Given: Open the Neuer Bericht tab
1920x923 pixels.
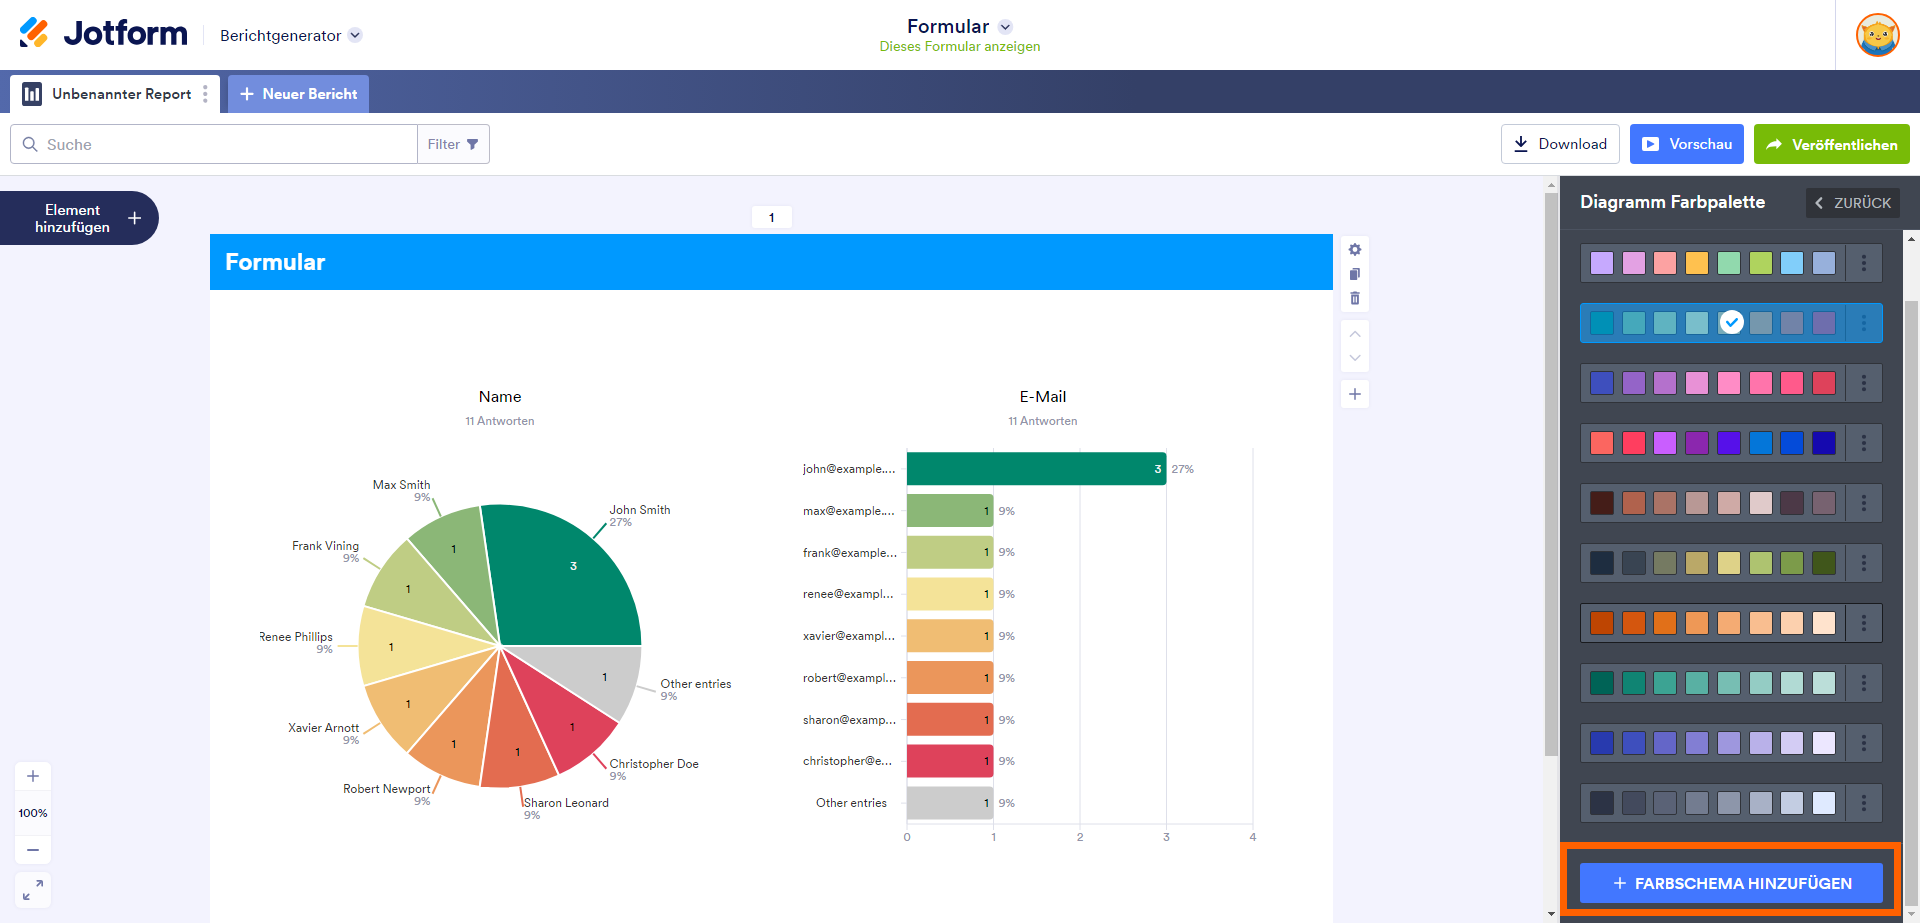Looking at the screenshot, I should click(x=298, y=94).
